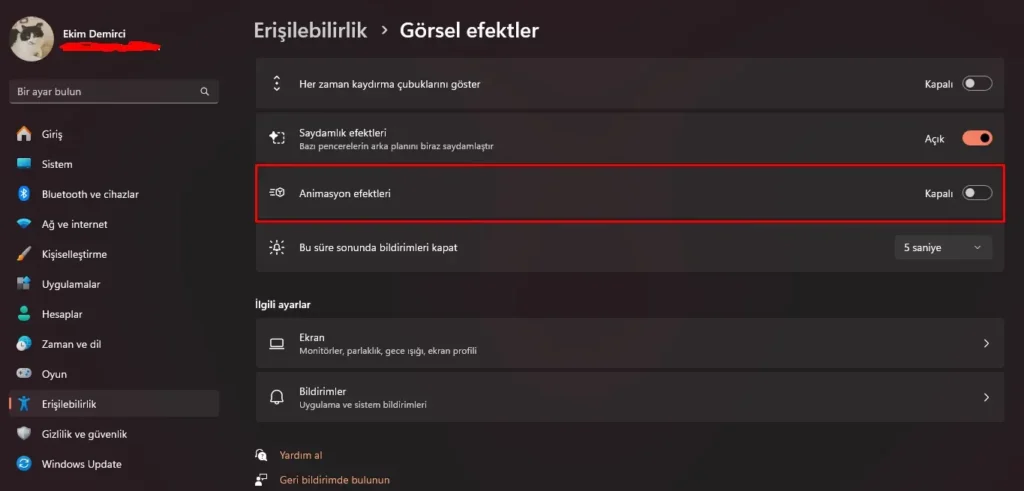Turn off Saydamlık efektleri switch
Viewport: 1024px width, 491px height.
coord(976,139)
